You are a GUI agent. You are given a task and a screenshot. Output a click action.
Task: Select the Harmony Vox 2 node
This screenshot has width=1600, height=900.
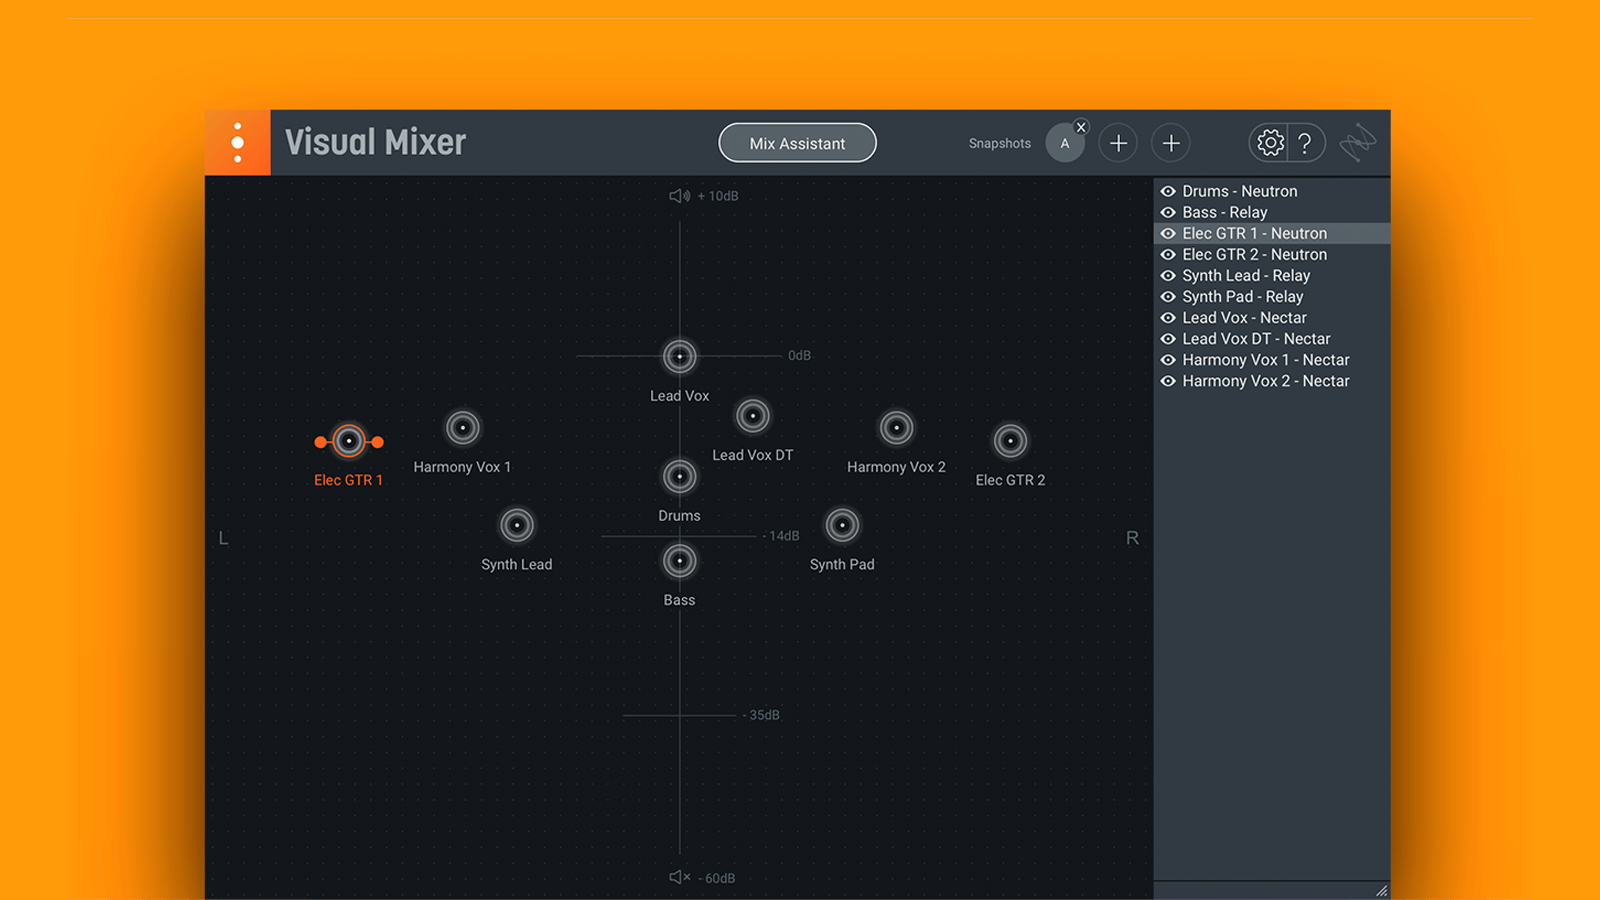click(896, 428)
